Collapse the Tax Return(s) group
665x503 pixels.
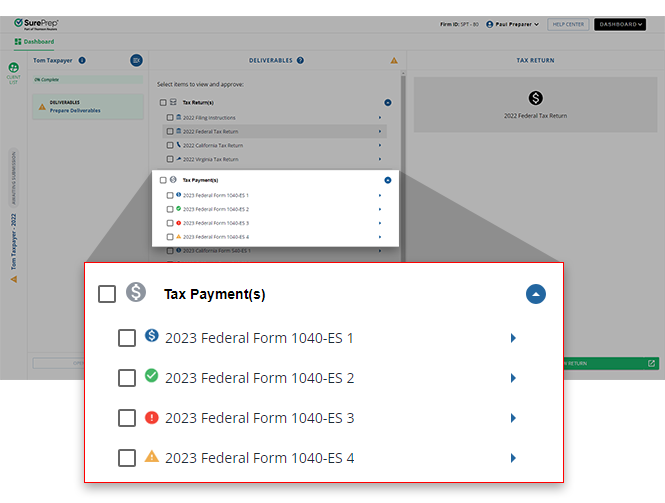coord(388,103)
